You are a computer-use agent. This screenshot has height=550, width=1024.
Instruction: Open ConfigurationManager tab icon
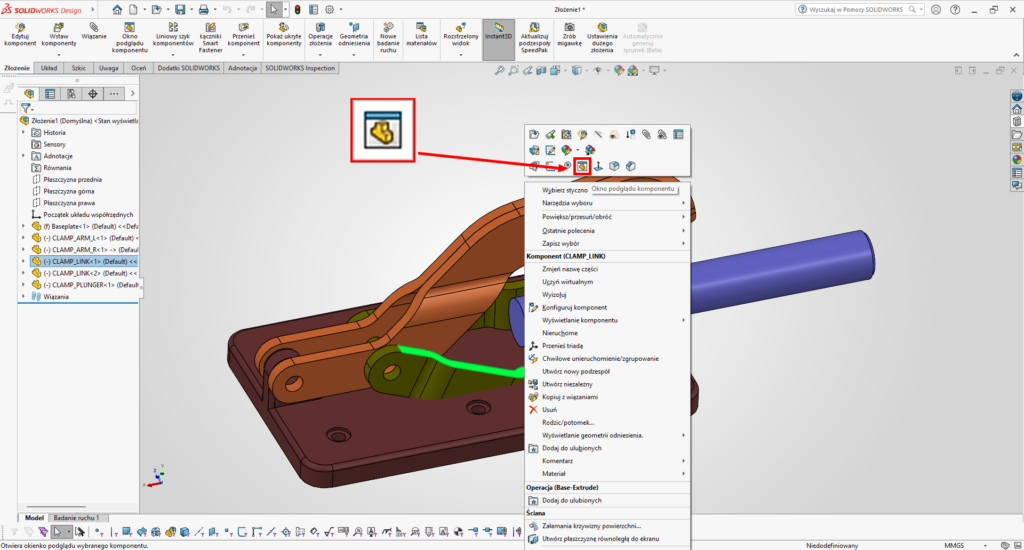[x=71, y=94]
